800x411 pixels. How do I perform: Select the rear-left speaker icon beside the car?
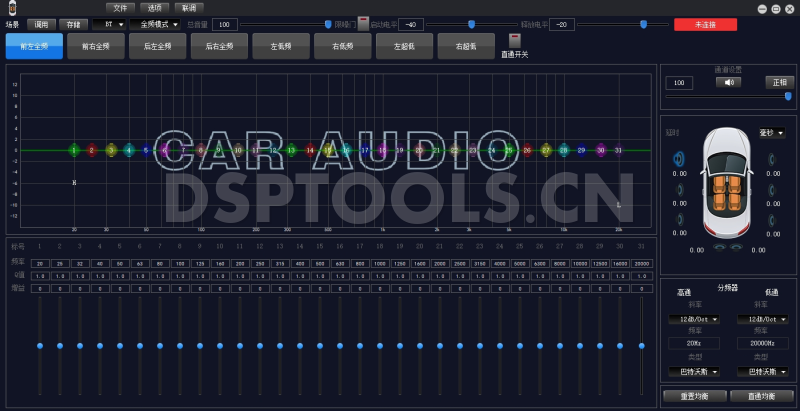point(680,220)
